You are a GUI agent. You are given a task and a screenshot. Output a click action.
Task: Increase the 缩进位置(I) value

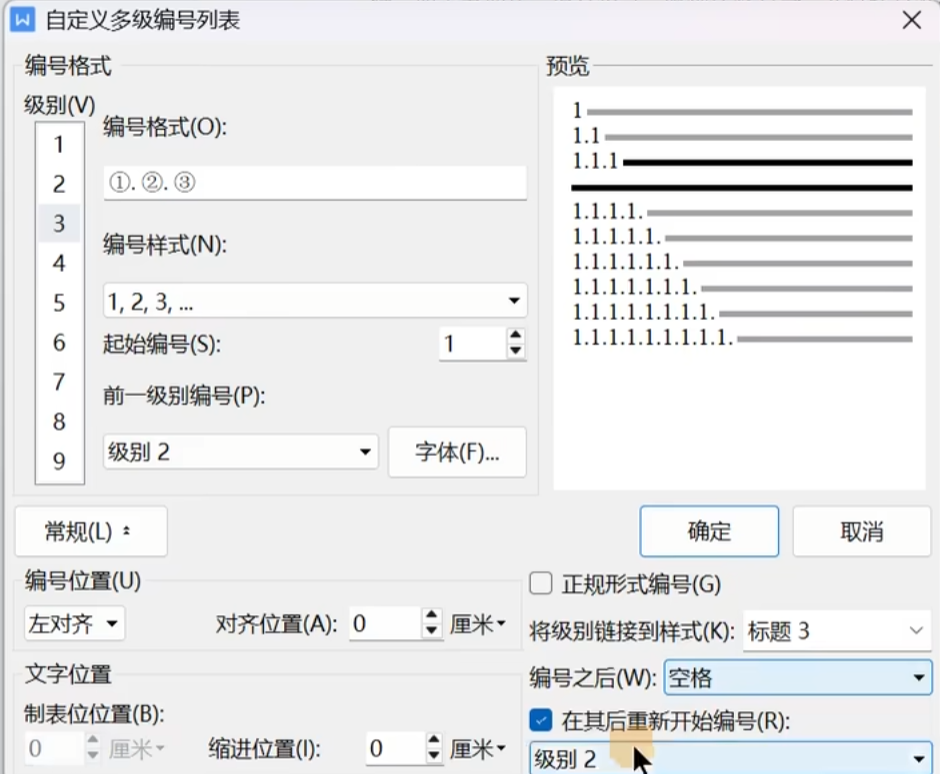pyautogui.click(x=434, y=740)
